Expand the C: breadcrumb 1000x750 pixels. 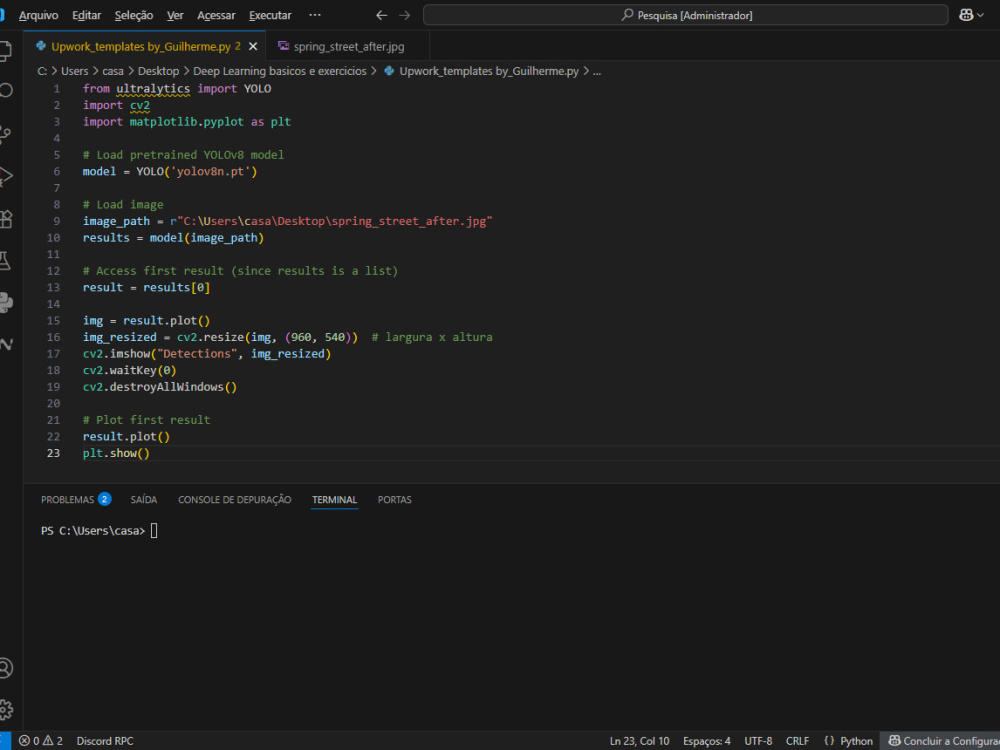tap(42, 71)
